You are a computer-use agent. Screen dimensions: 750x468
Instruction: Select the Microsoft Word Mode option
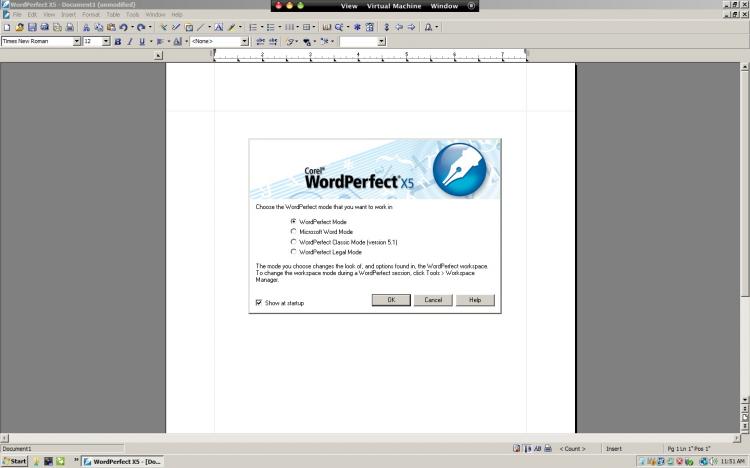click(x=293, y=231)
